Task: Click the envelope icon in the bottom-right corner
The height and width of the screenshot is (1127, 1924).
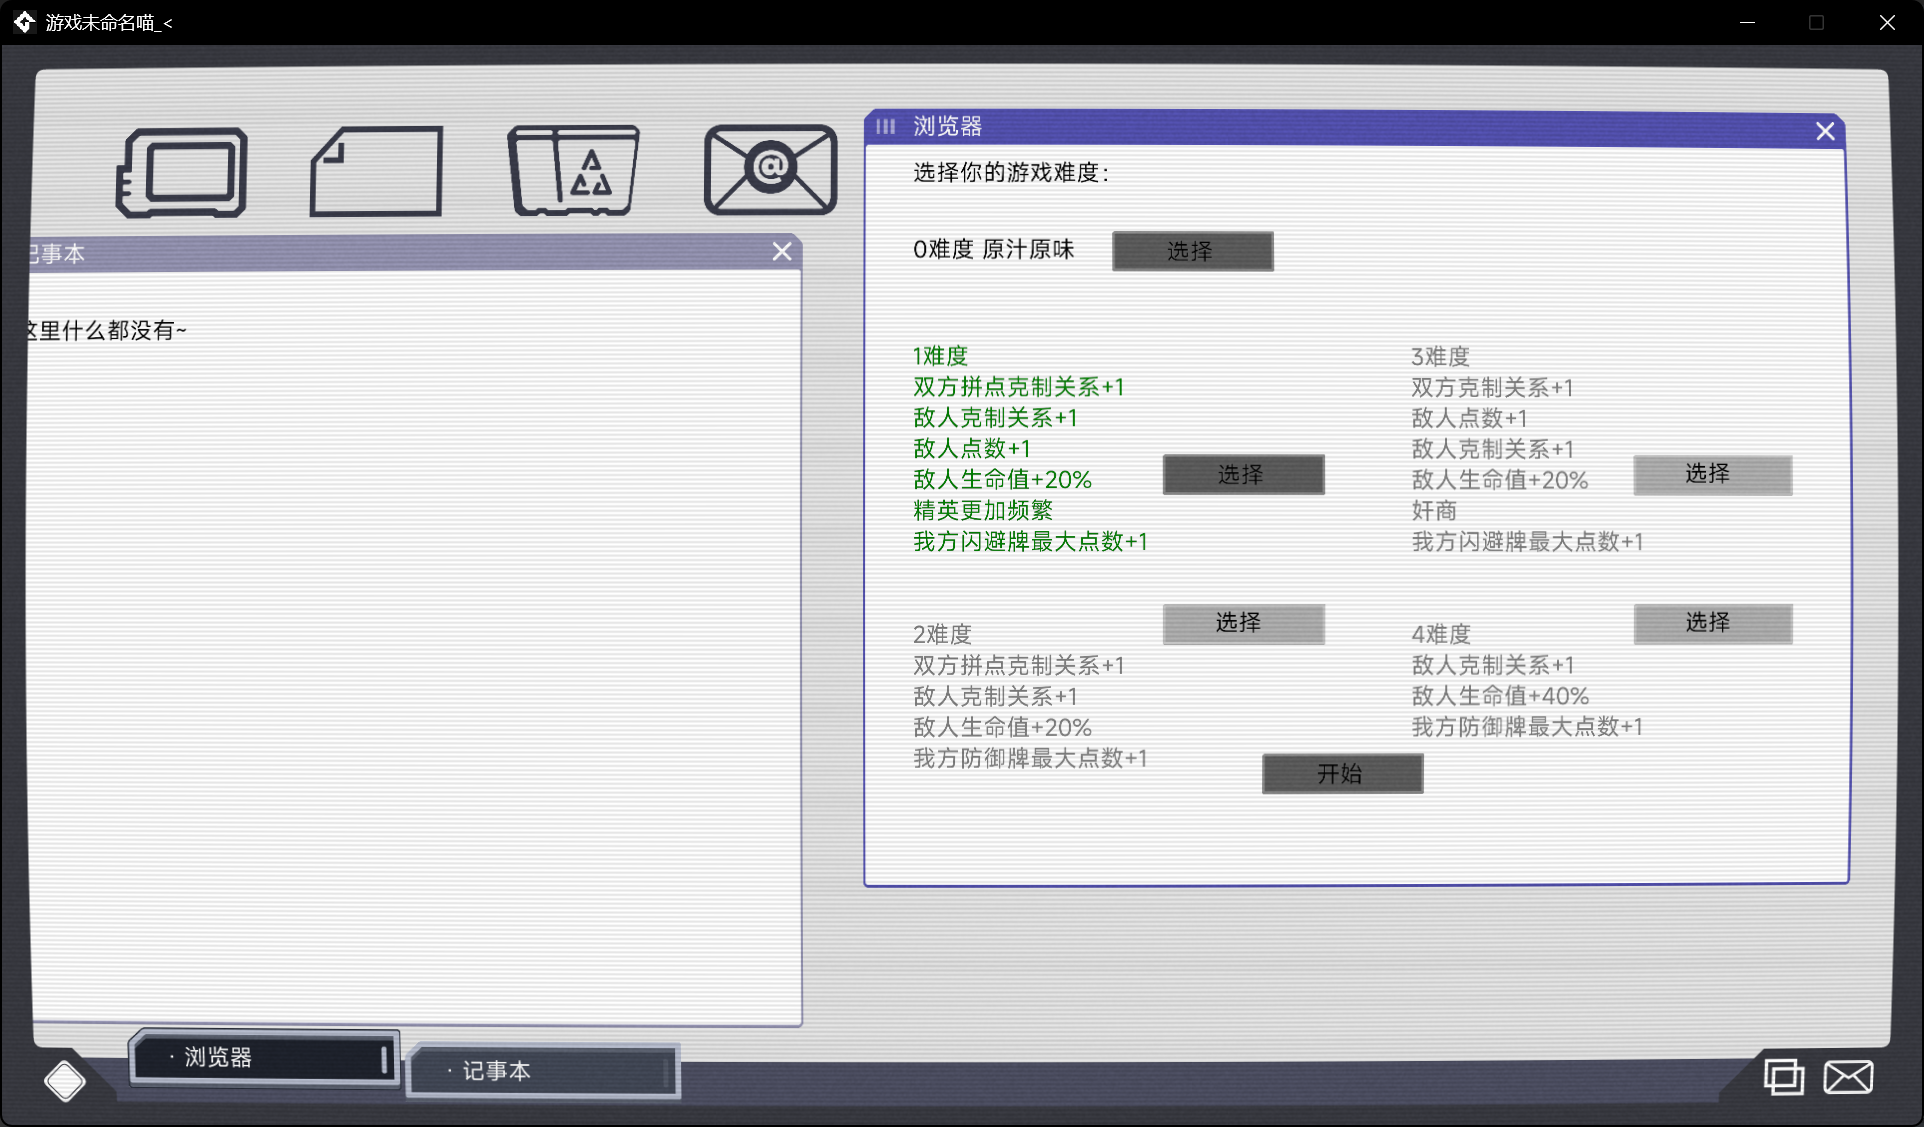Action: [x=1848, y=1077]
